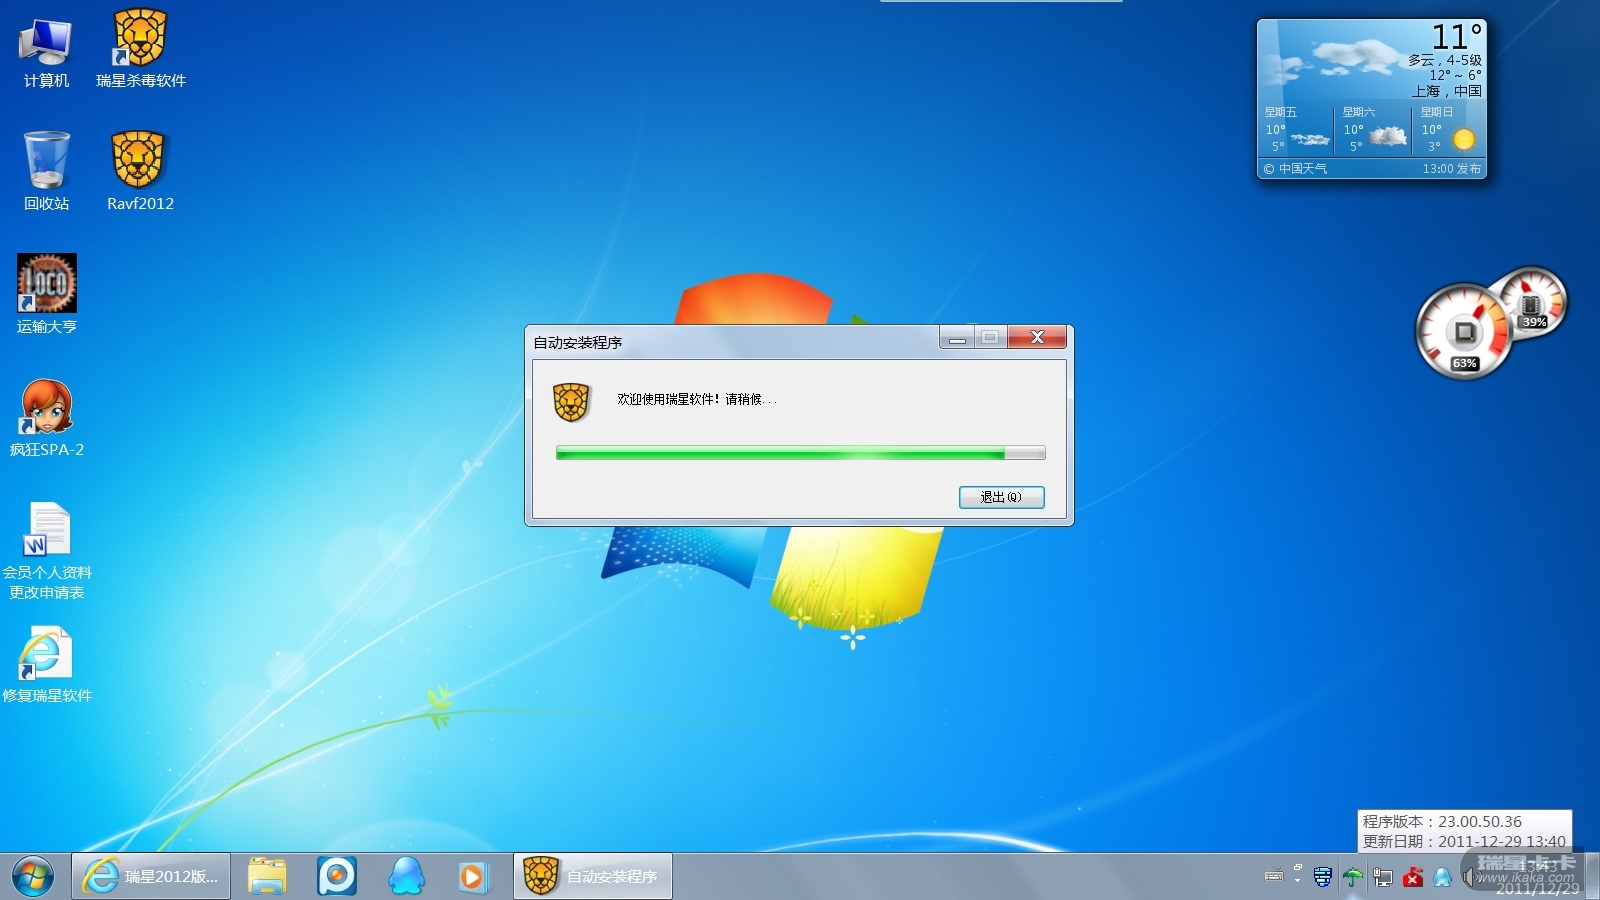
Task: Select the 运输大亨 game shortcut
Action: [x=46, y=295]
